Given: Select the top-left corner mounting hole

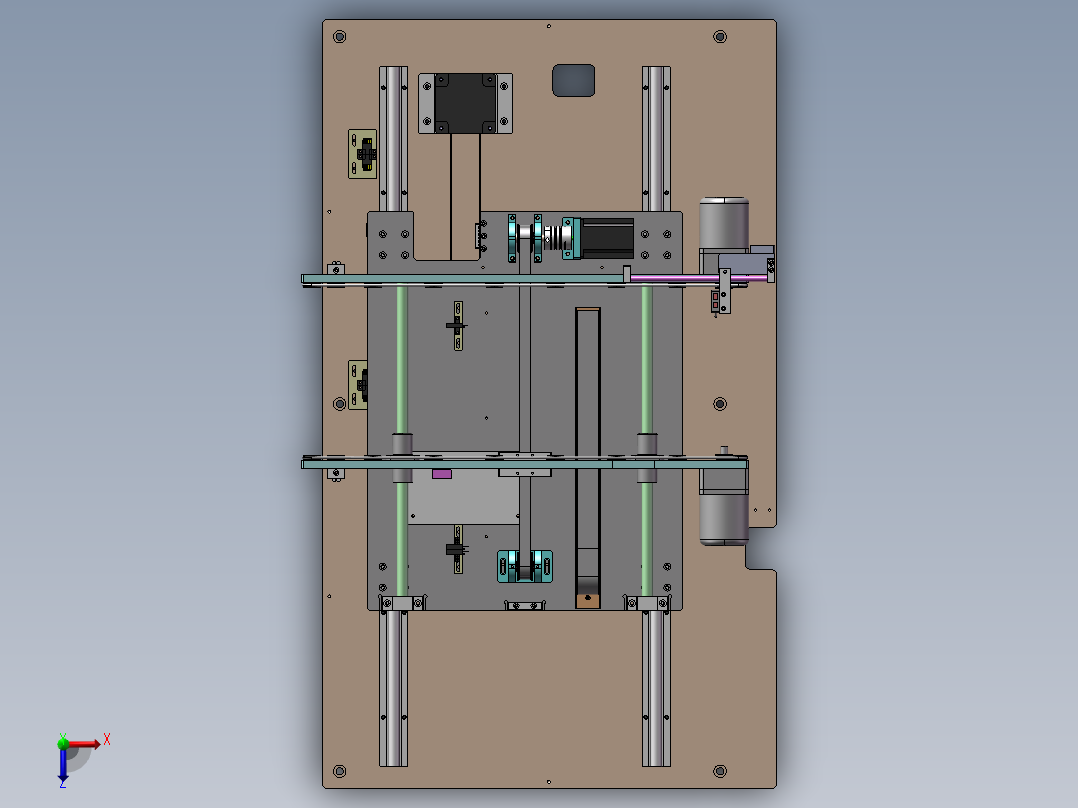Looking at the screenshot, I should [339, 37].
